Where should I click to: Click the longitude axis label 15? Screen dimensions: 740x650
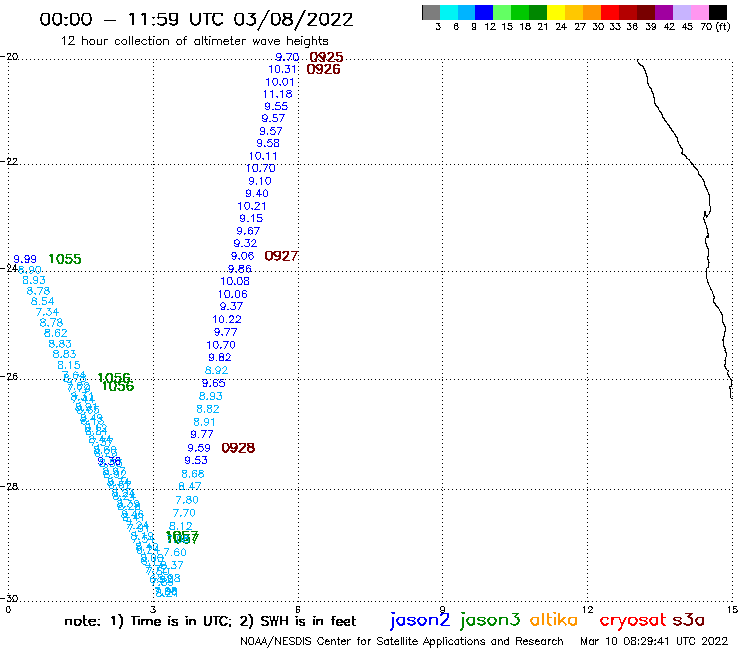732,609
